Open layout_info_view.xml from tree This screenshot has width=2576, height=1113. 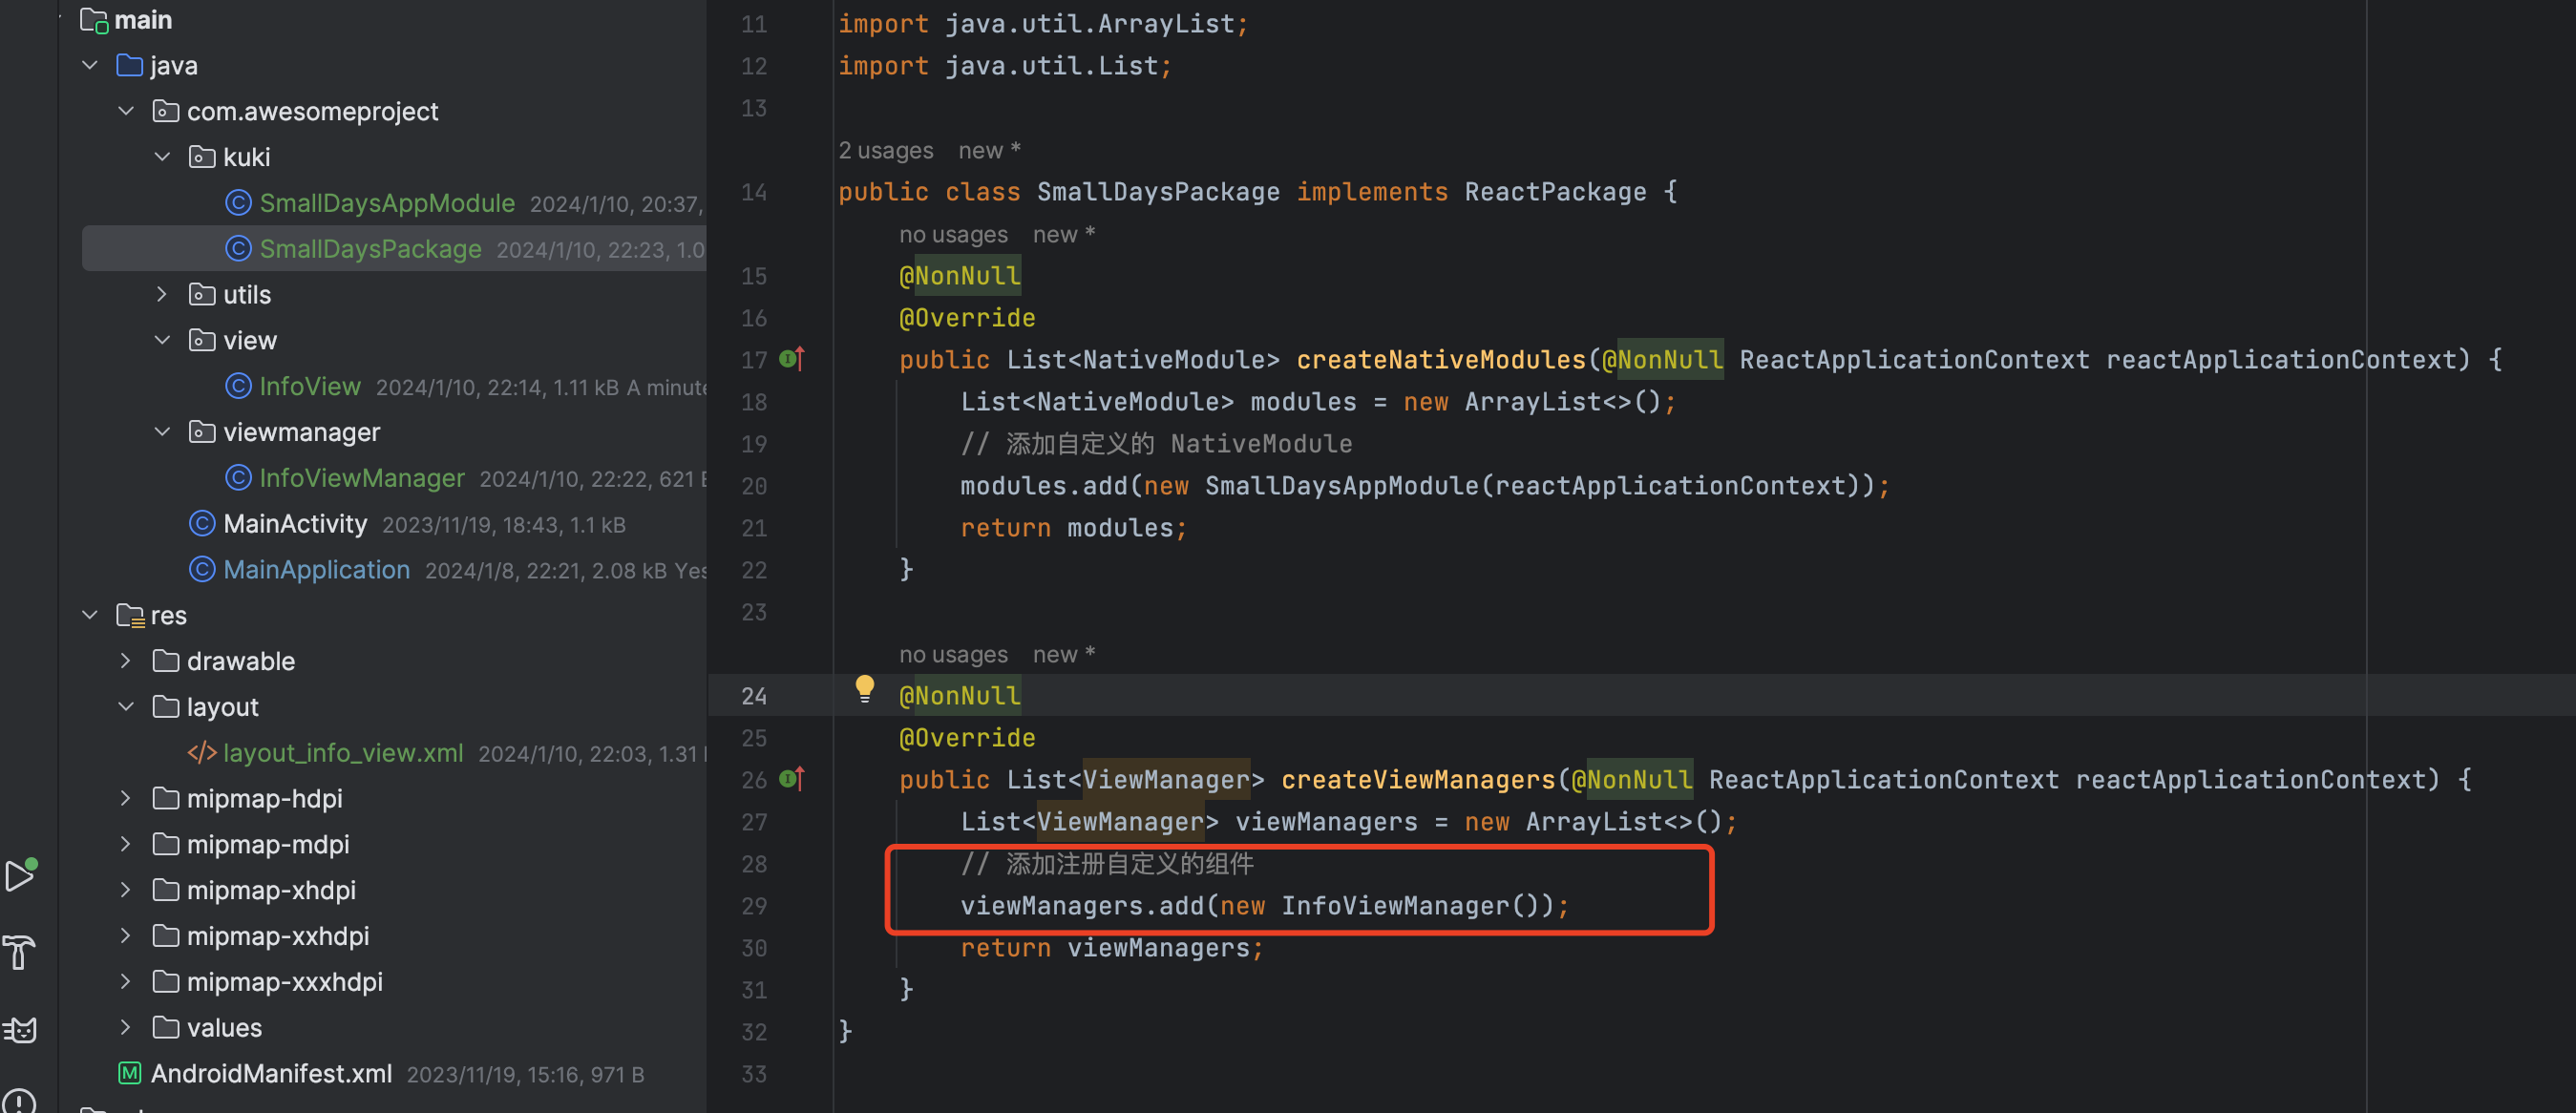343,752
